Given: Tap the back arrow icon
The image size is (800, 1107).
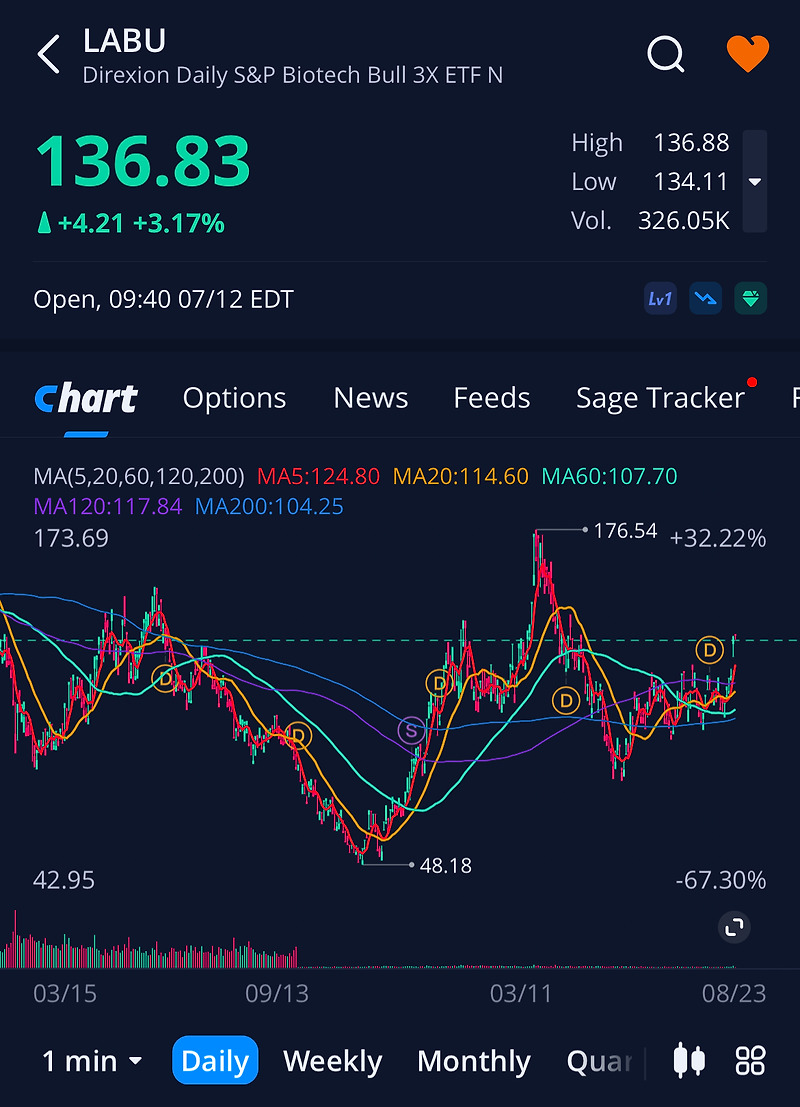Looking at the screenshot, I should 49,54.
